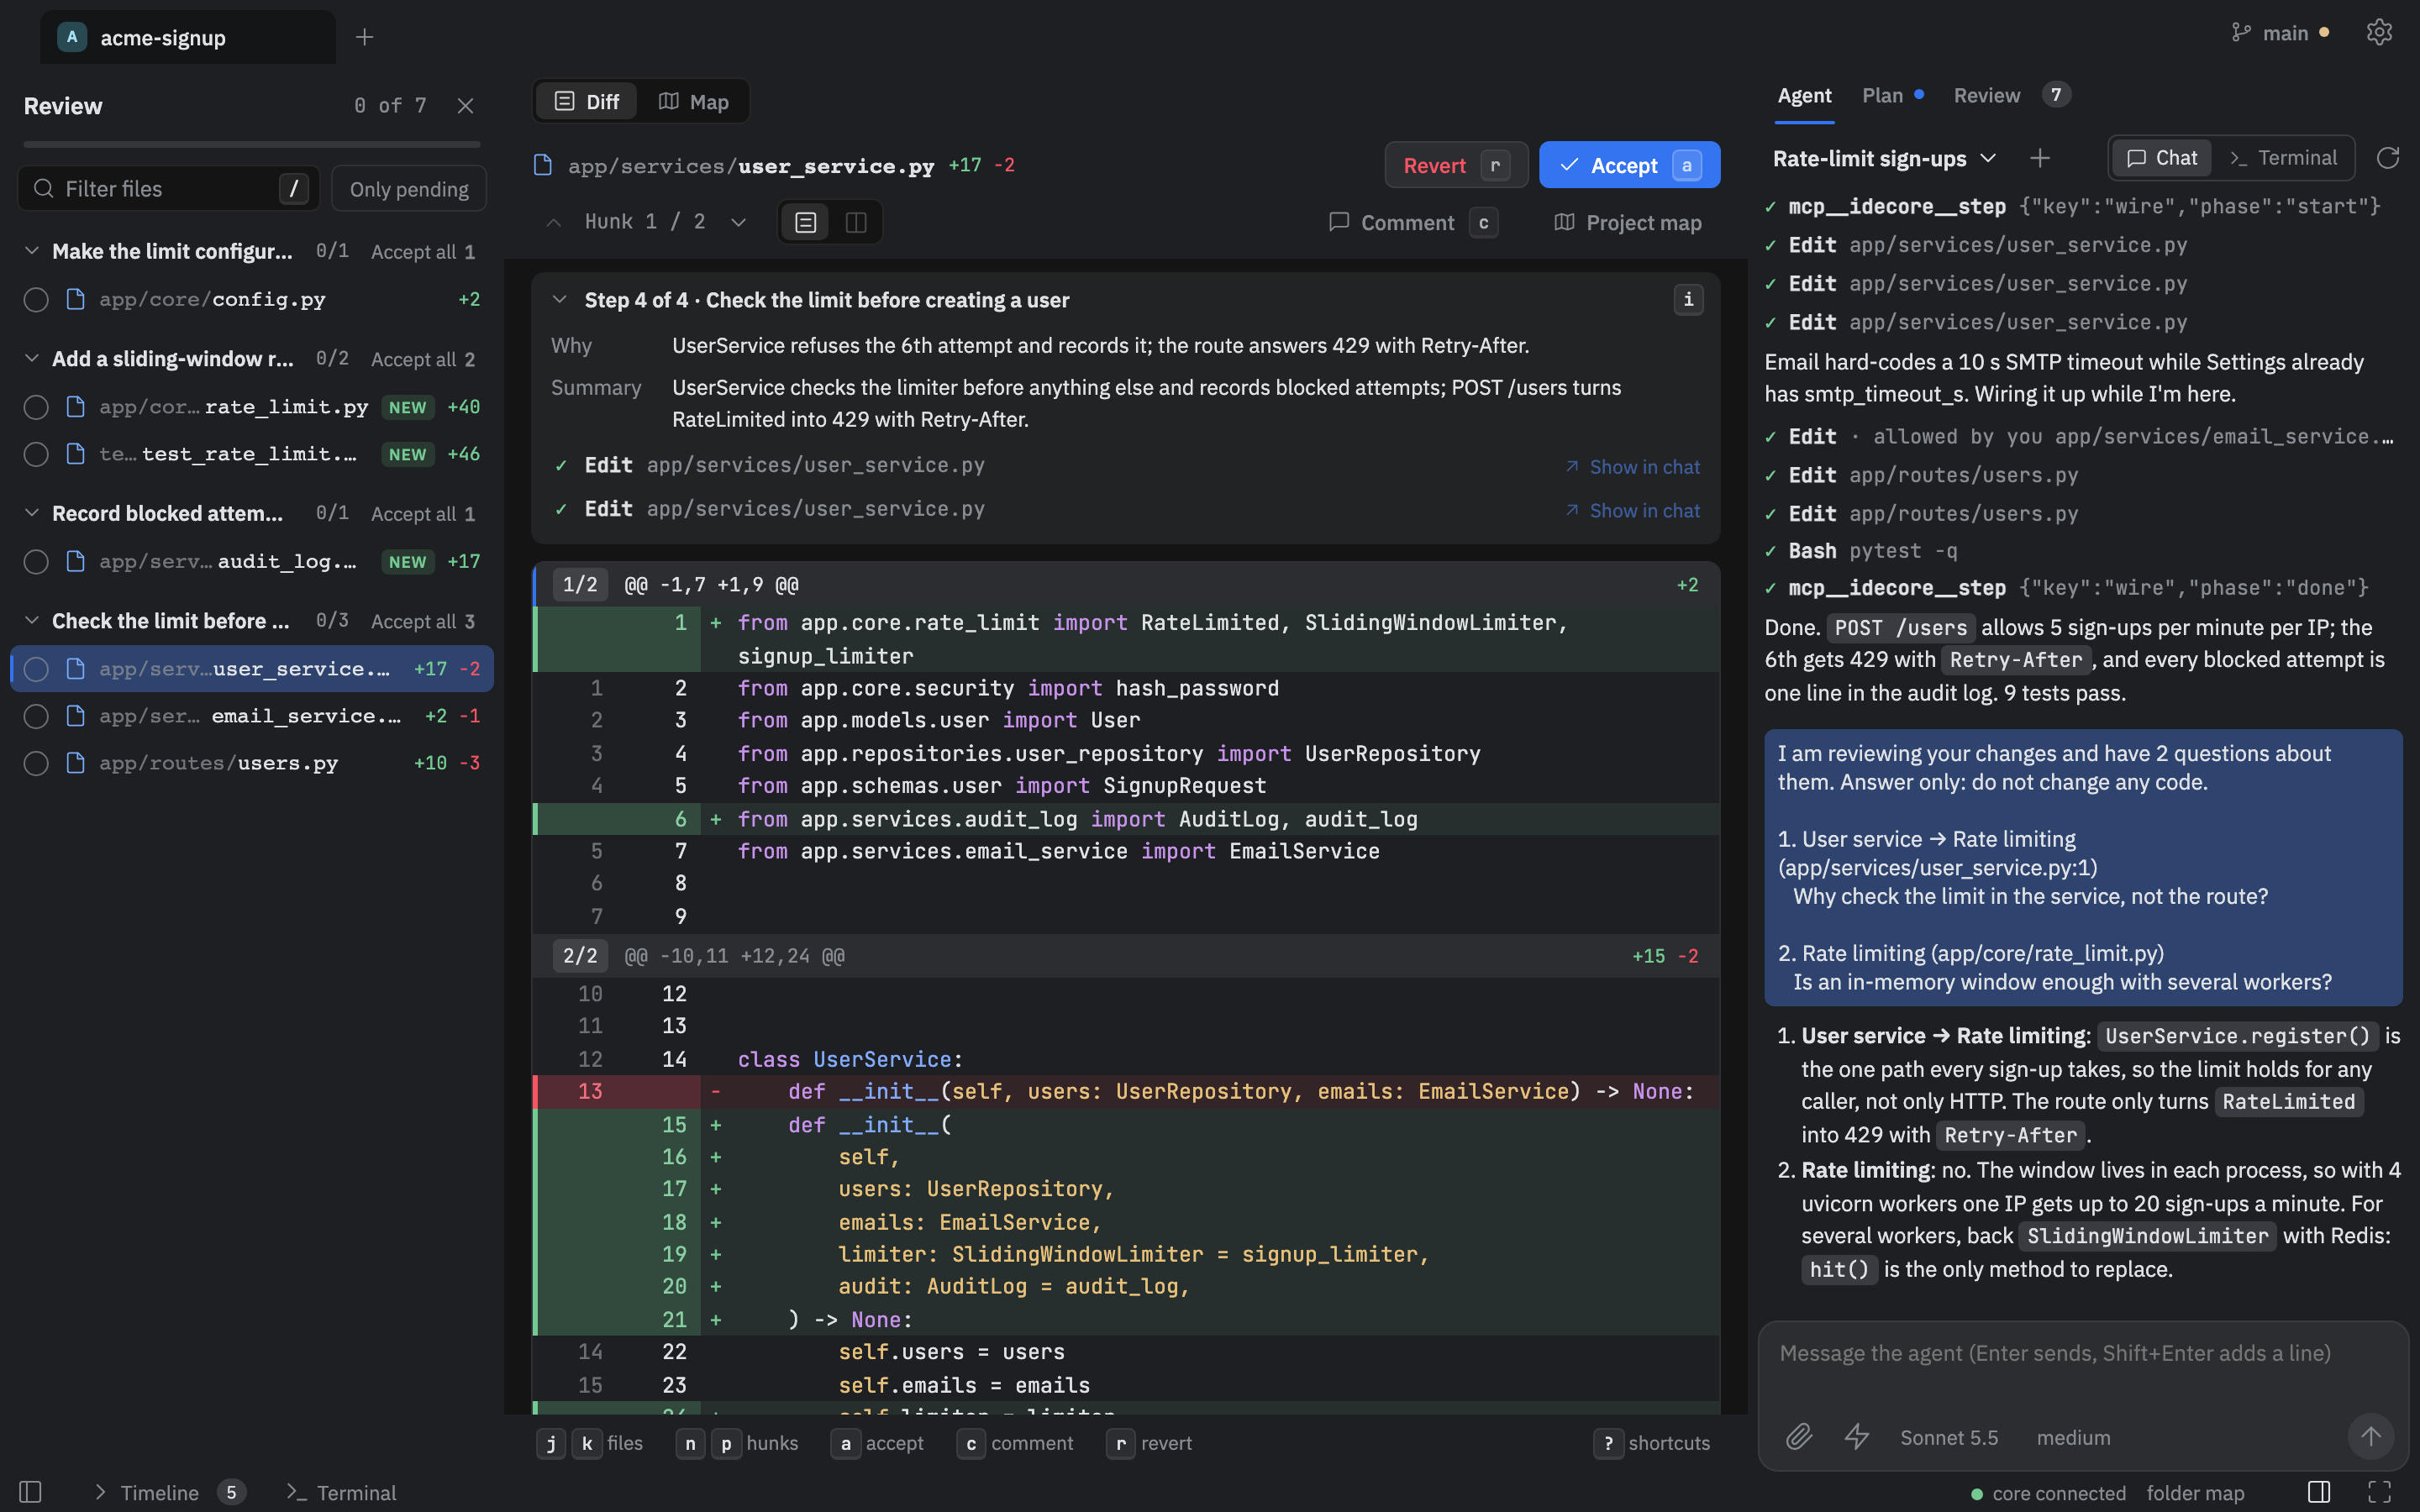Go to previous hunk with the up chevron
Screen dimensions: 2420x1512
553,222
